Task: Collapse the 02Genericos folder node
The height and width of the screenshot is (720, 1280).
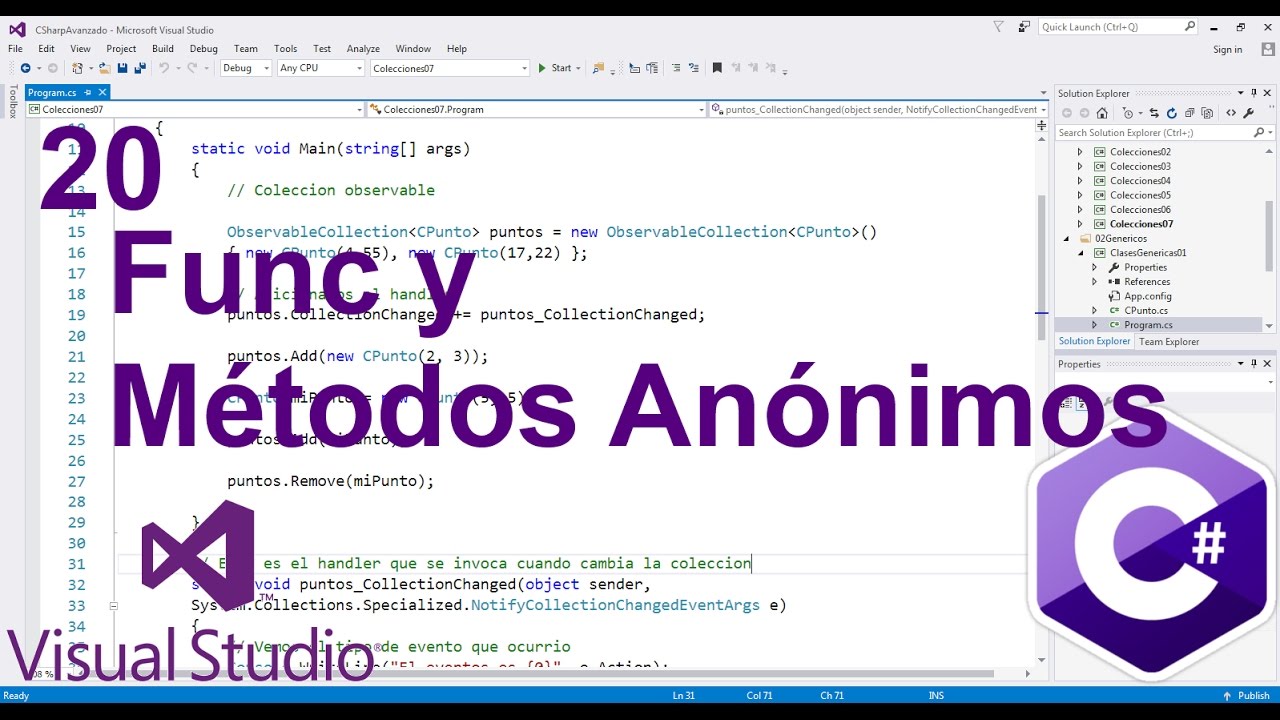Action: click(x=1066, y=239)
